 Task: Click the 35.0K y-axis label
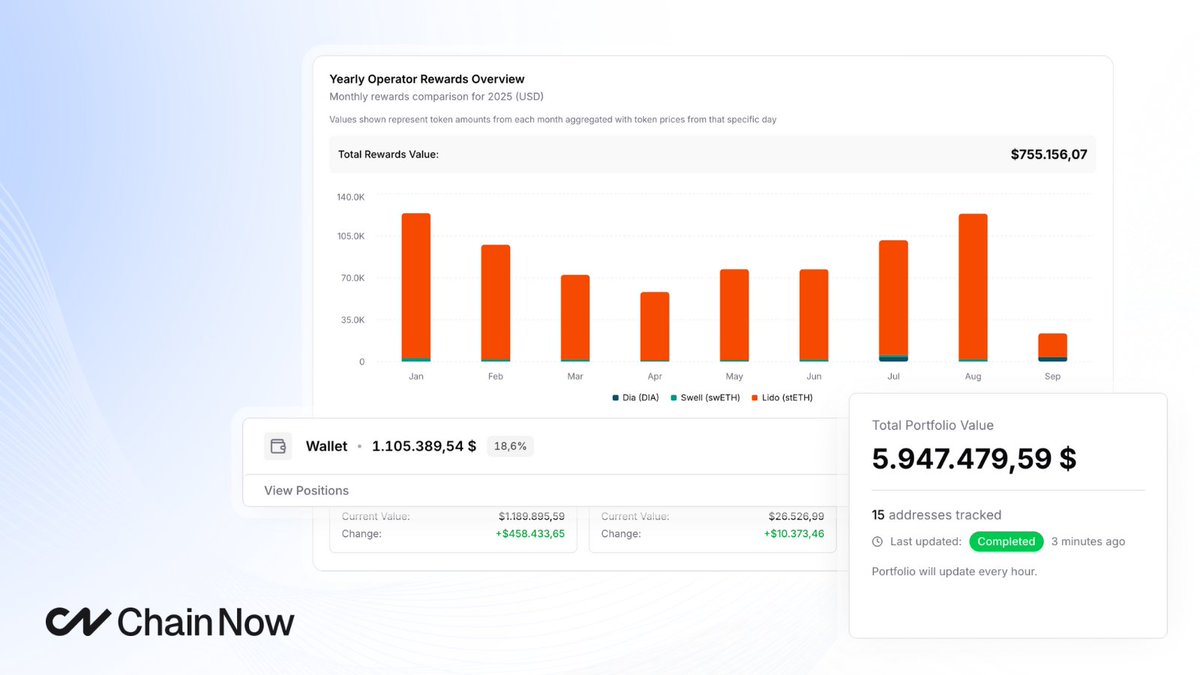[353, 320]
